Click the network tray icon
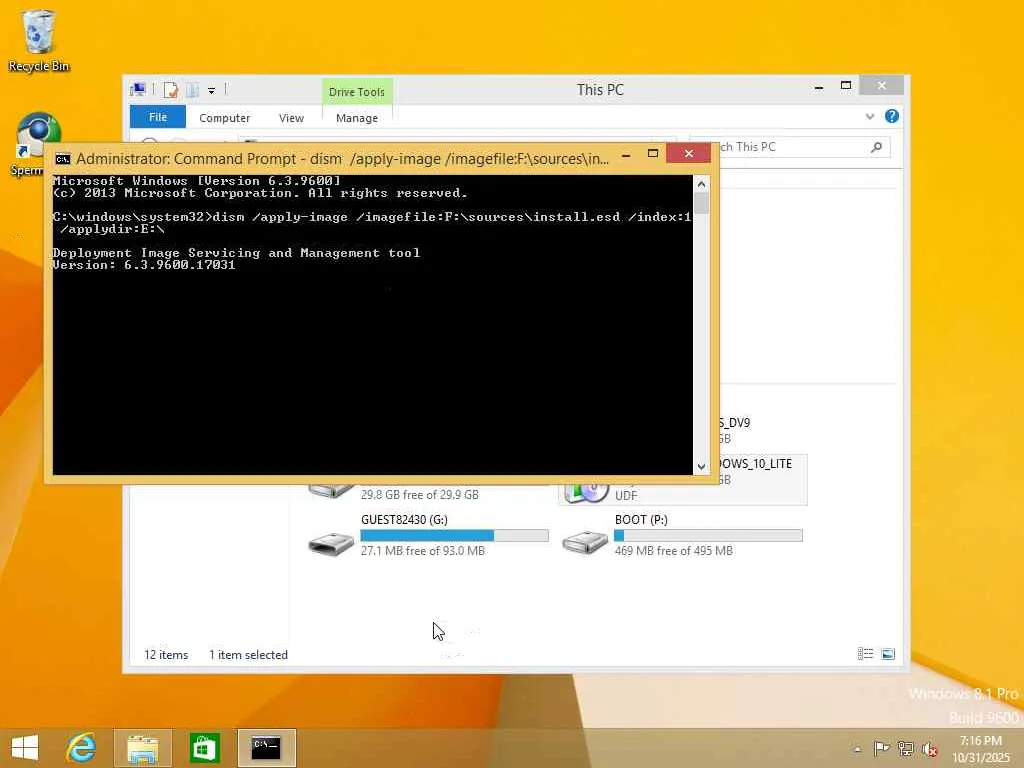Viewport: 1024px width, 768px height. pos(906,749)
